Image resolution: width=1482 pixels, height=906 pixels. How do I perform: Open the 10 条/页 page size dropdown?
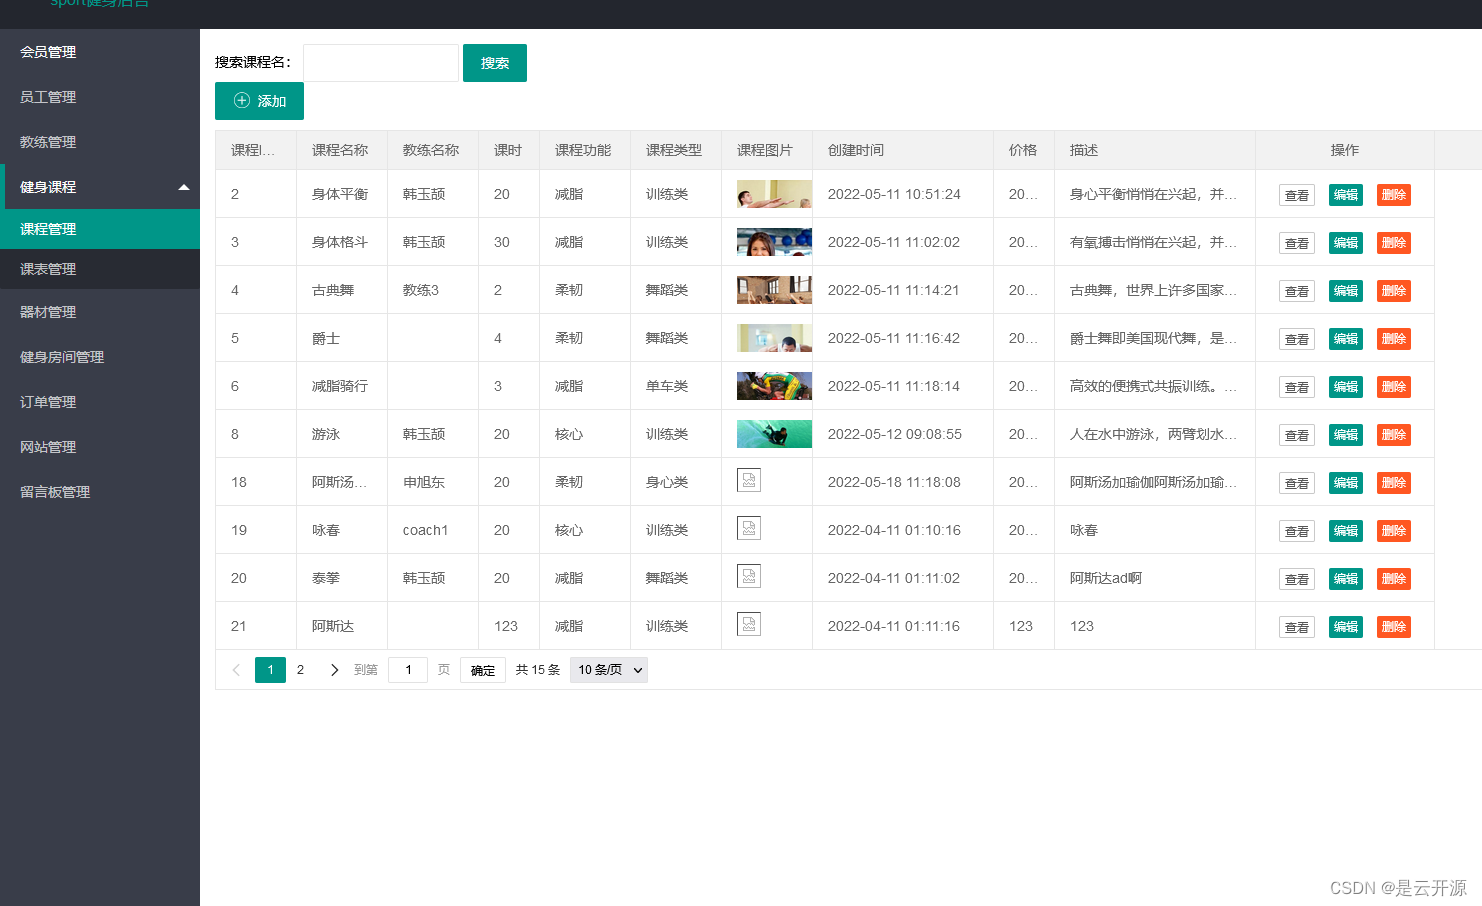(609, 670)
